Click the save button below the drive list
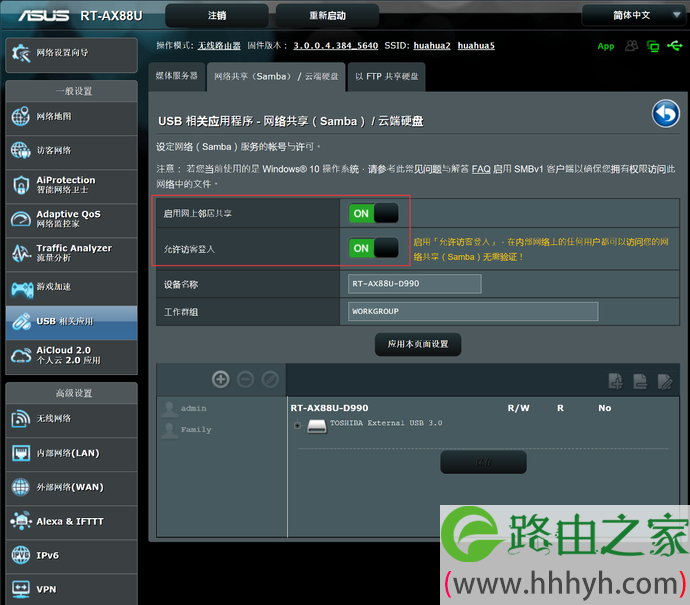The height and width of the screenshot is (605, 690). click(x=483, y=462)
